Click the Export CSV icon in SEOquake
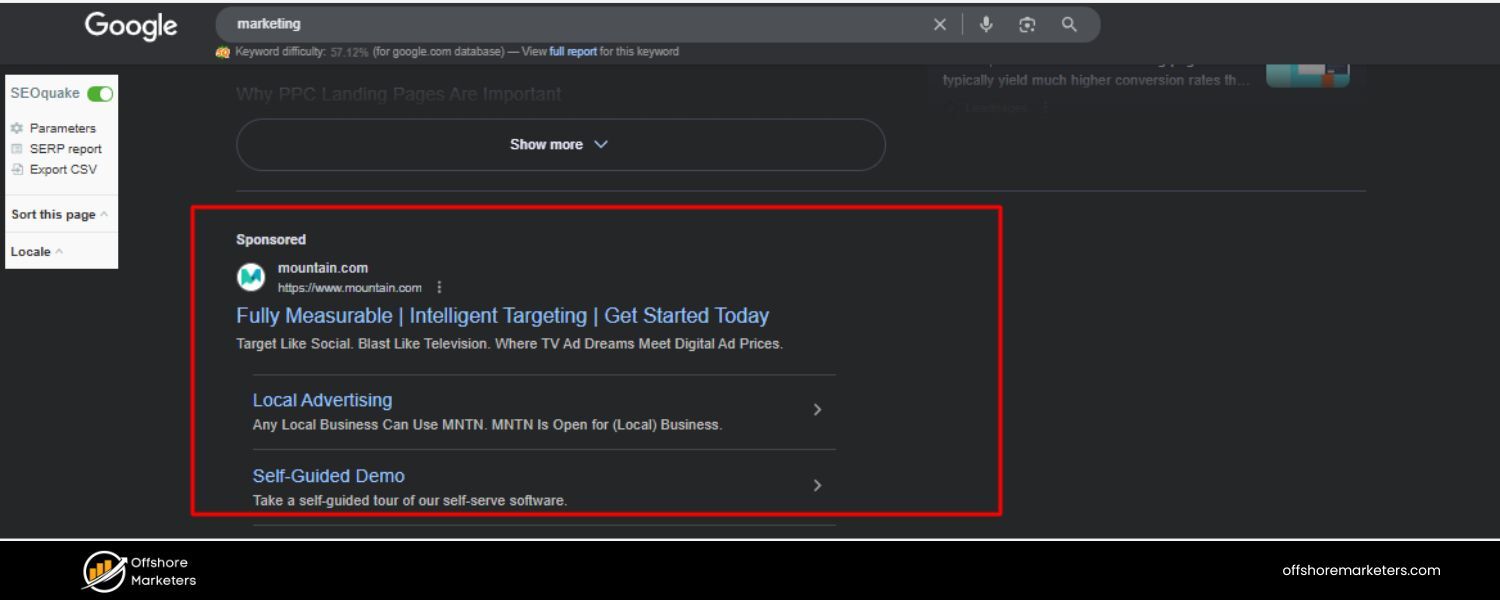This screenshot has height=600, width=1500. [15, 169]
